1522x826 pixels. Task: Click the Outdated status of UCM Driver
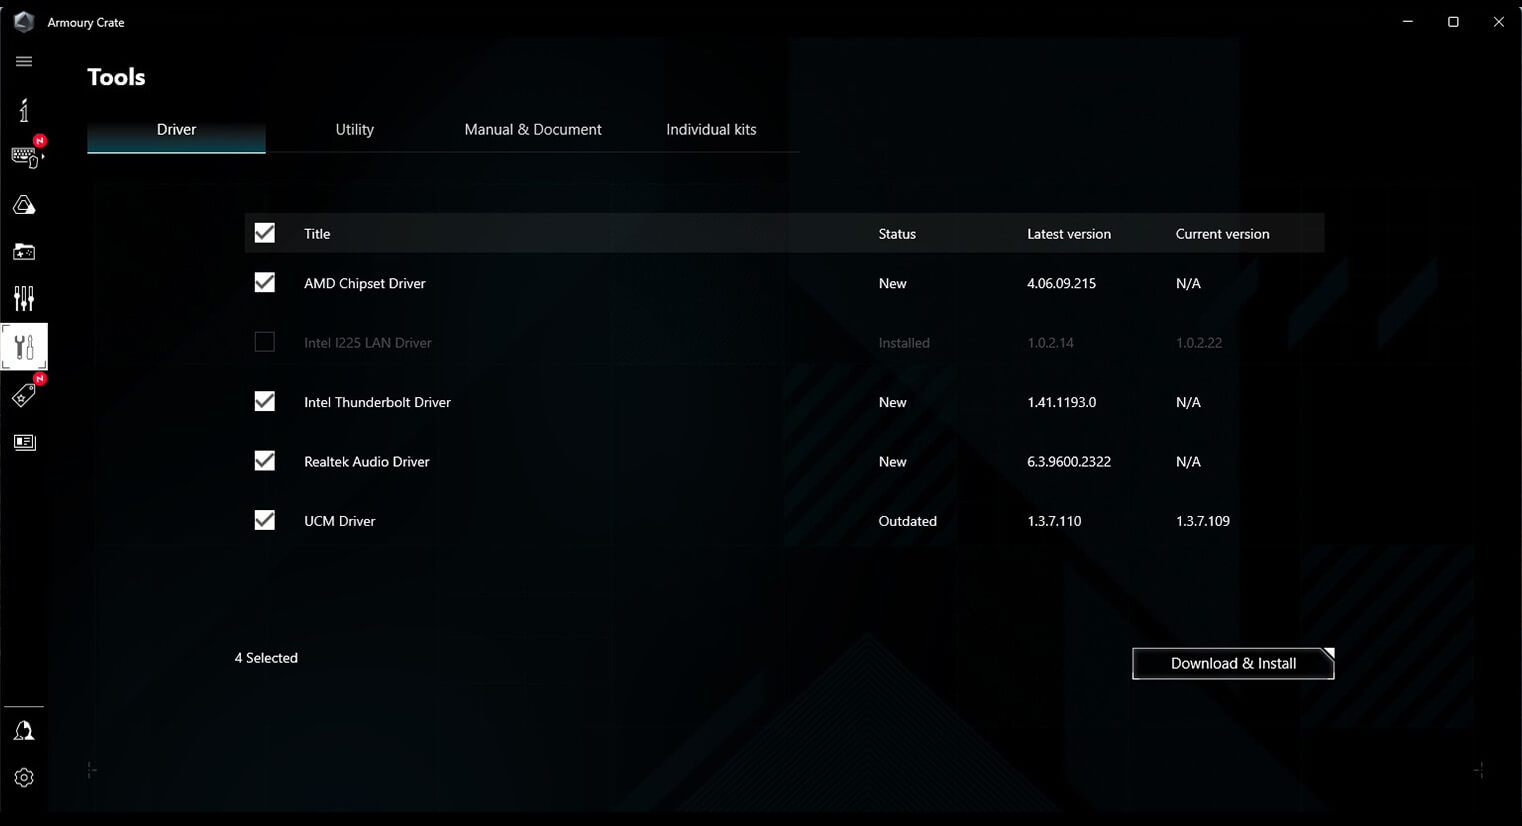pyautogui.click(x=907, y=521)
